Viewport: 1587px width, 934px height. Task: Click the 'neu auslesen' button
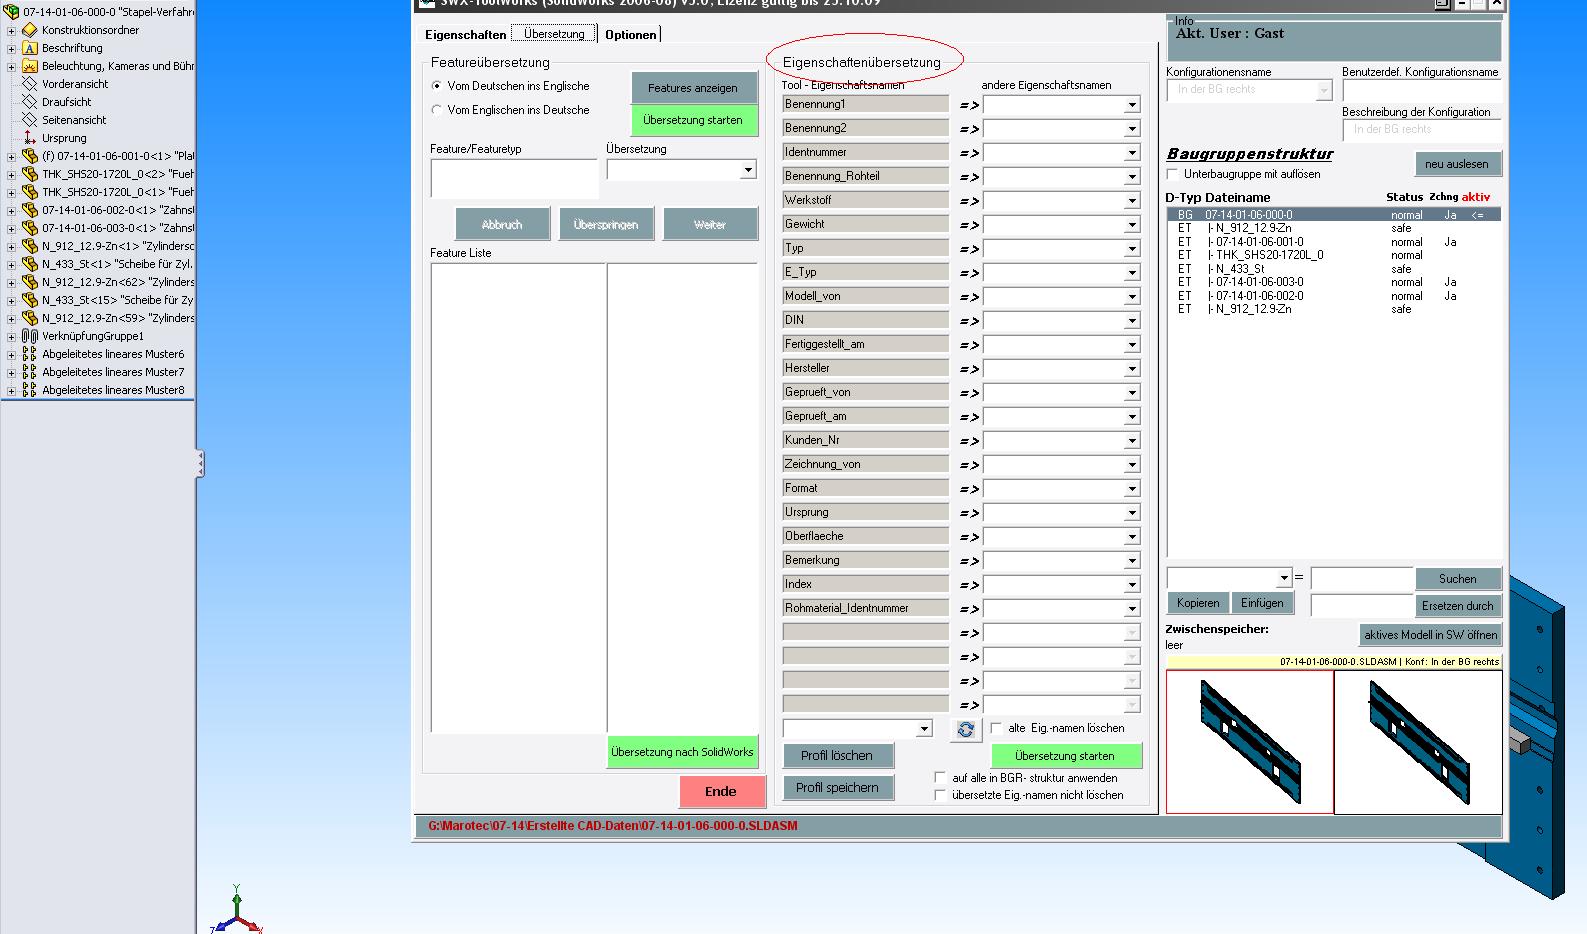click(x=1457, y=164)
